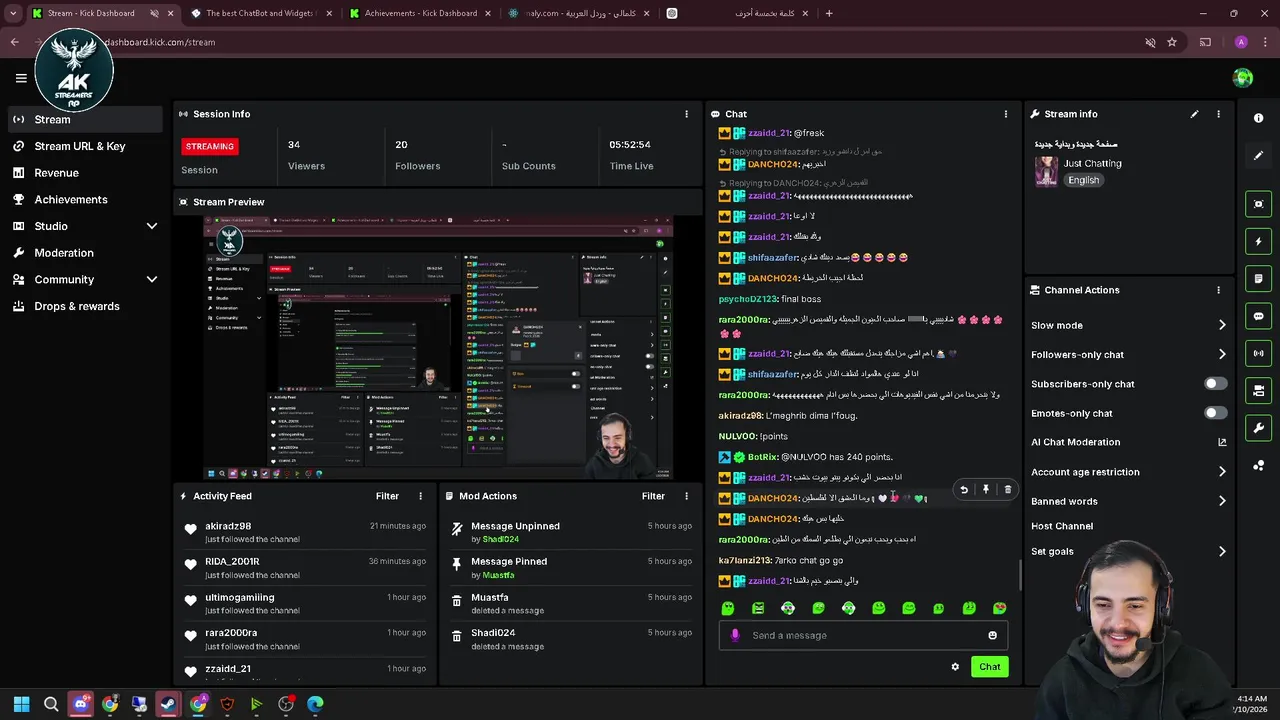
Task: Expand the Community sidebar section
Action: click(x=152, y=280)
